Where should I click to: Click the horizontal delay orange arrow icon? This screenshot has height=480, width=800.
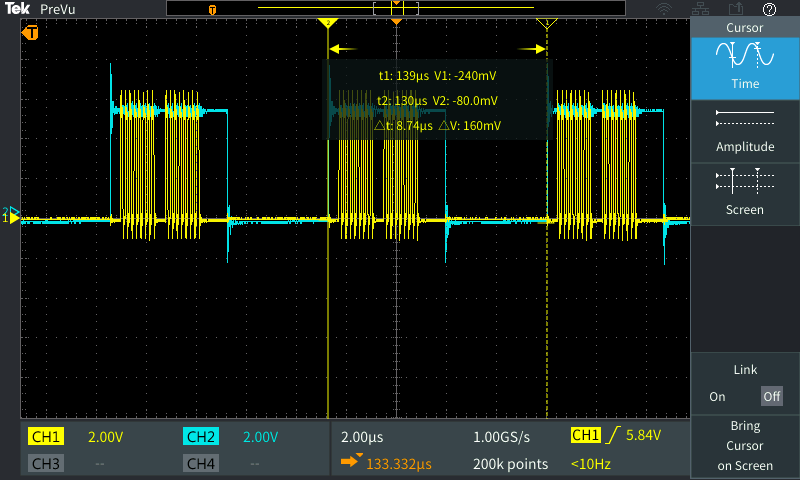[x=352, y=461]
